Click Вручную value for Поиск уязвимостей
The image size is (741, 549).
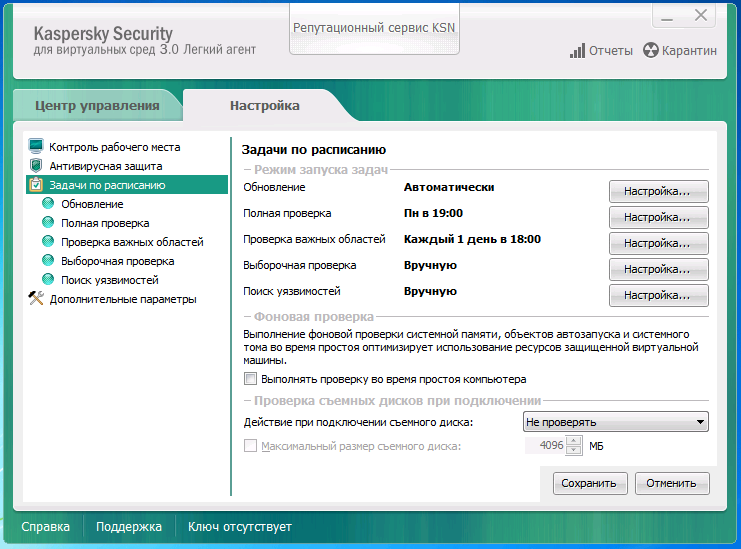[x=430, y=291]
